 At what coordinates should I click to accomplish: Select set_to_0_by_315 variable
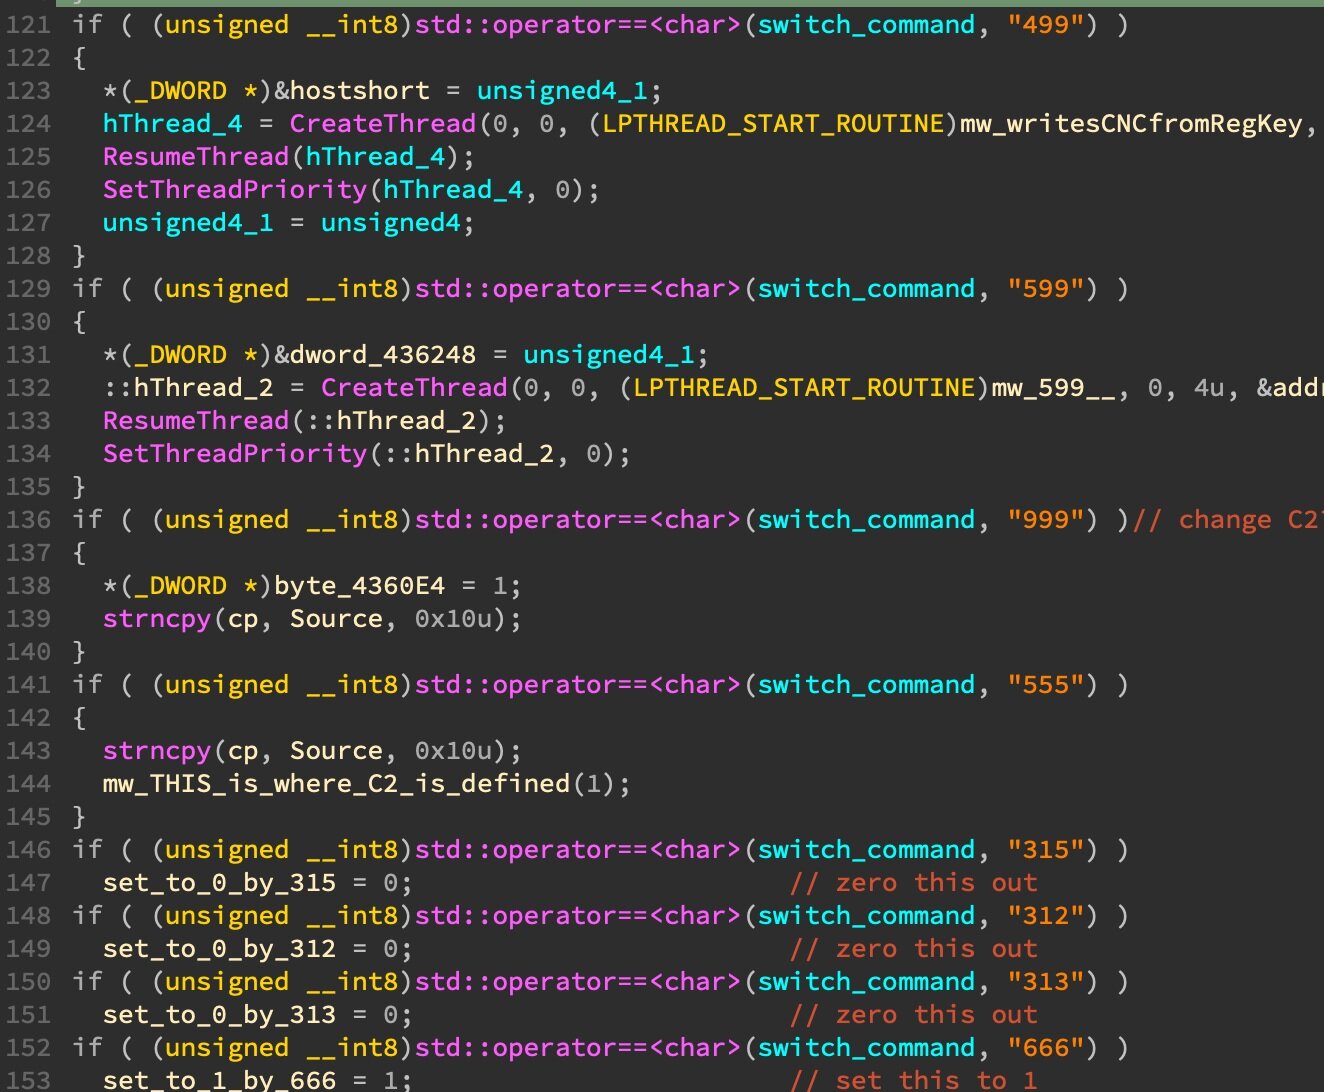(219, 883)
